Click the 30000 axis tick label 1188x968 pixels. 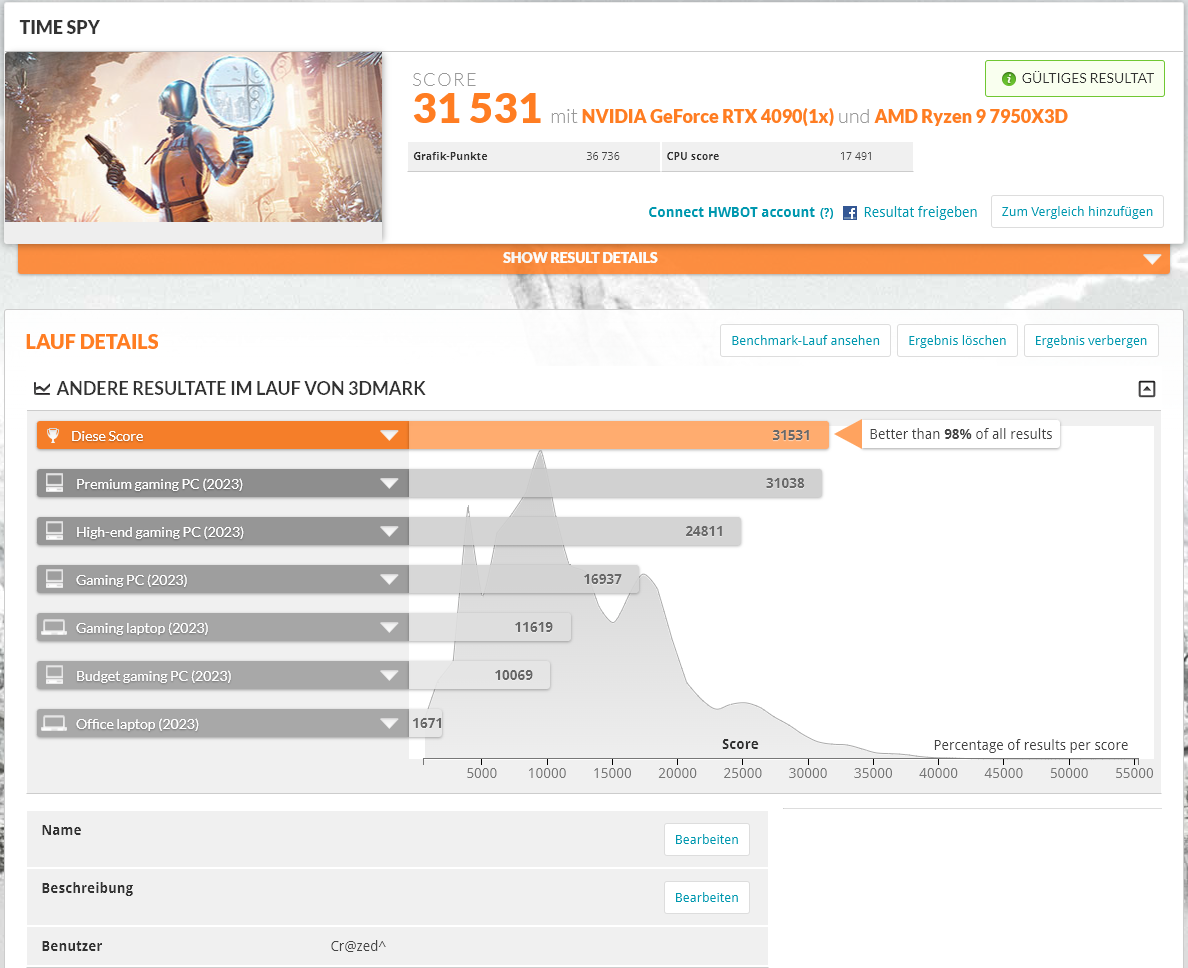[808, 773]
